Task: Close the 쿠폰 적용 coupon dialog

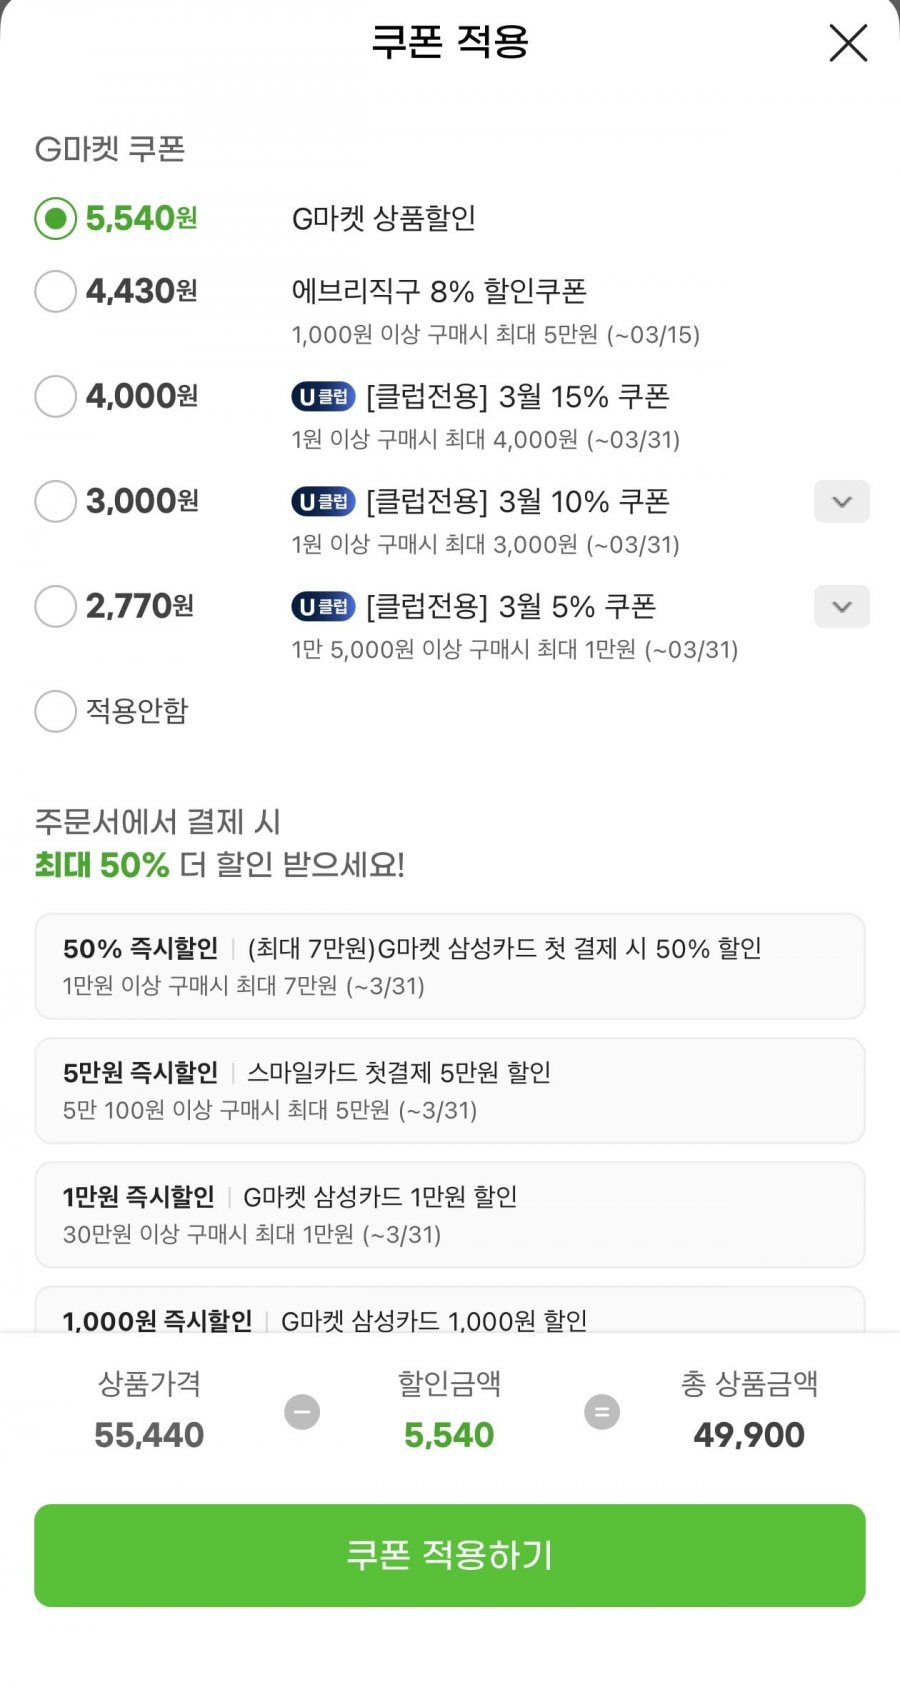Action: coord(848,43)
